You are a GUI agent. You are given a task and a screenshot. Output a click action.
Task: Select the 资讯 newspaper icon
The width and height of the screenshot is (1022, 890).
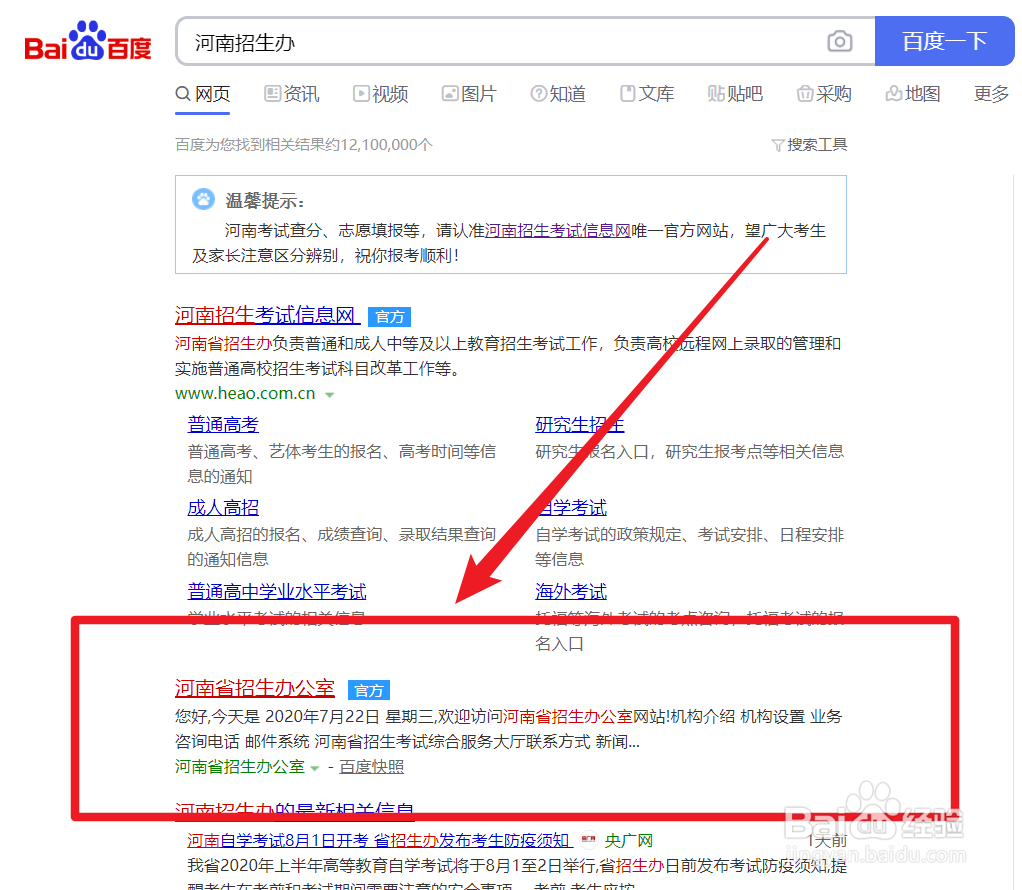point(271,93)
